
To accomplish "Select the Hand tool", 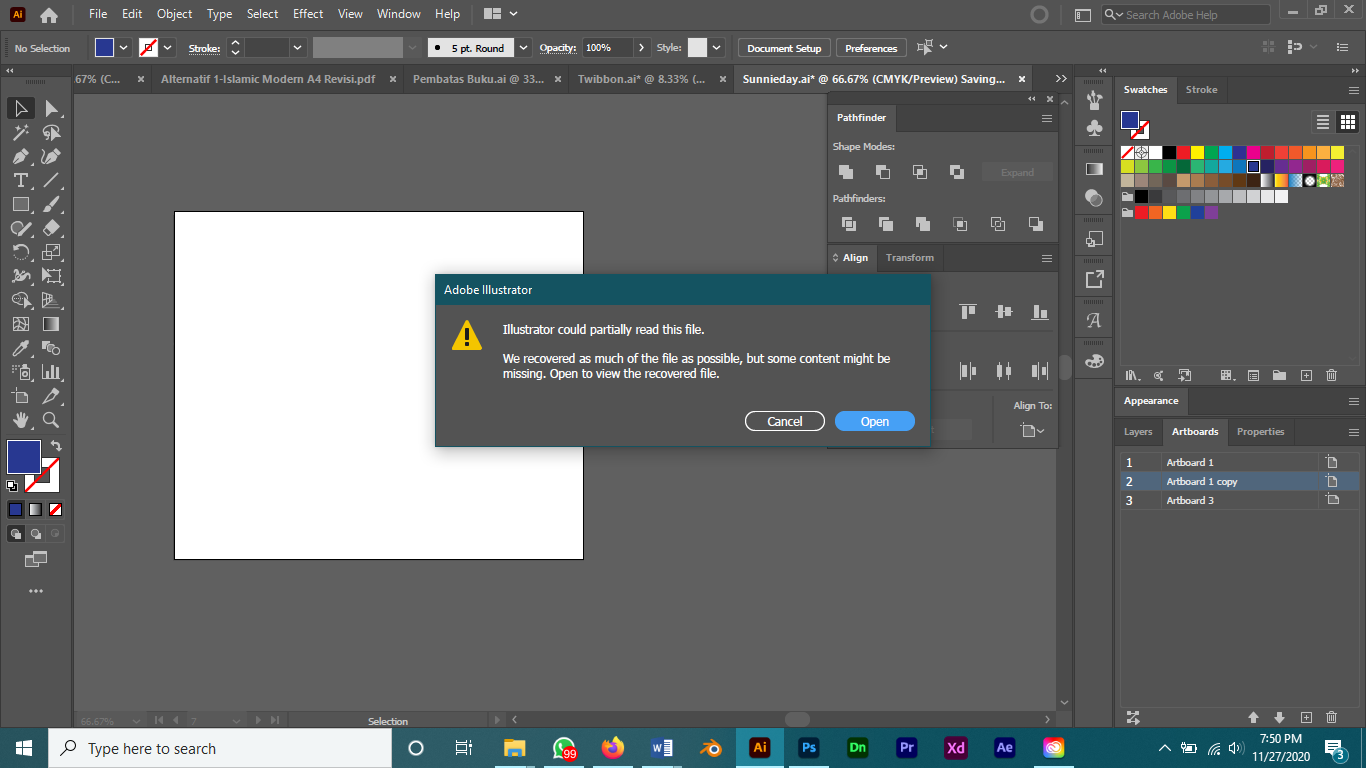I will point(21,420).
